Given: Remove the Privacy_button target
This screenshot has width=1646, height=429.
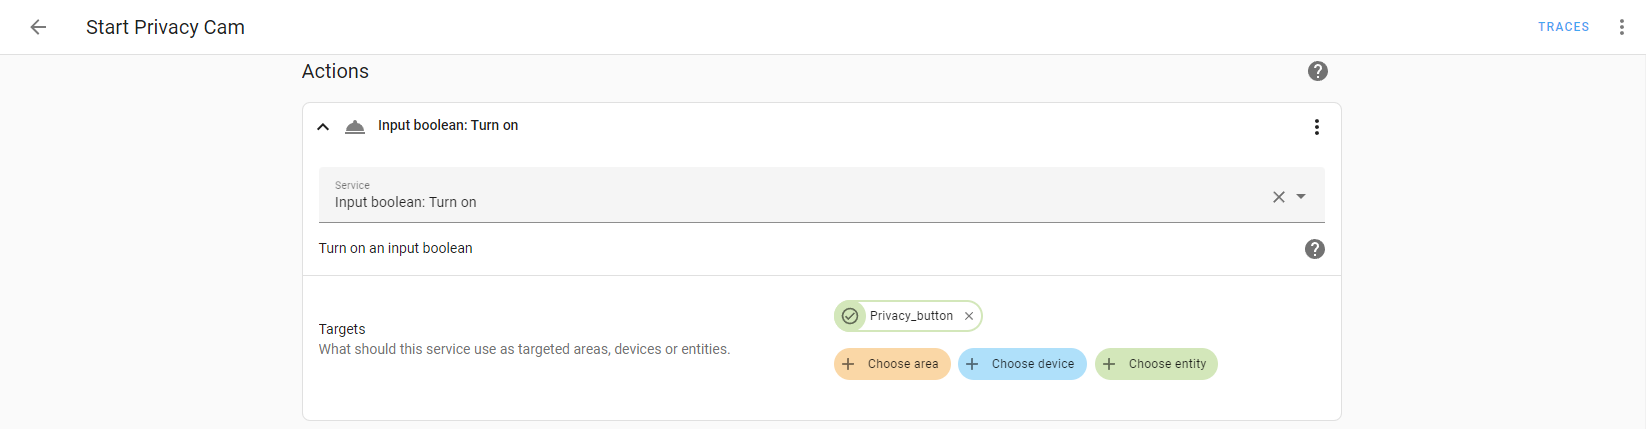Looking at the screenshot, I should (x=969, y=316).
